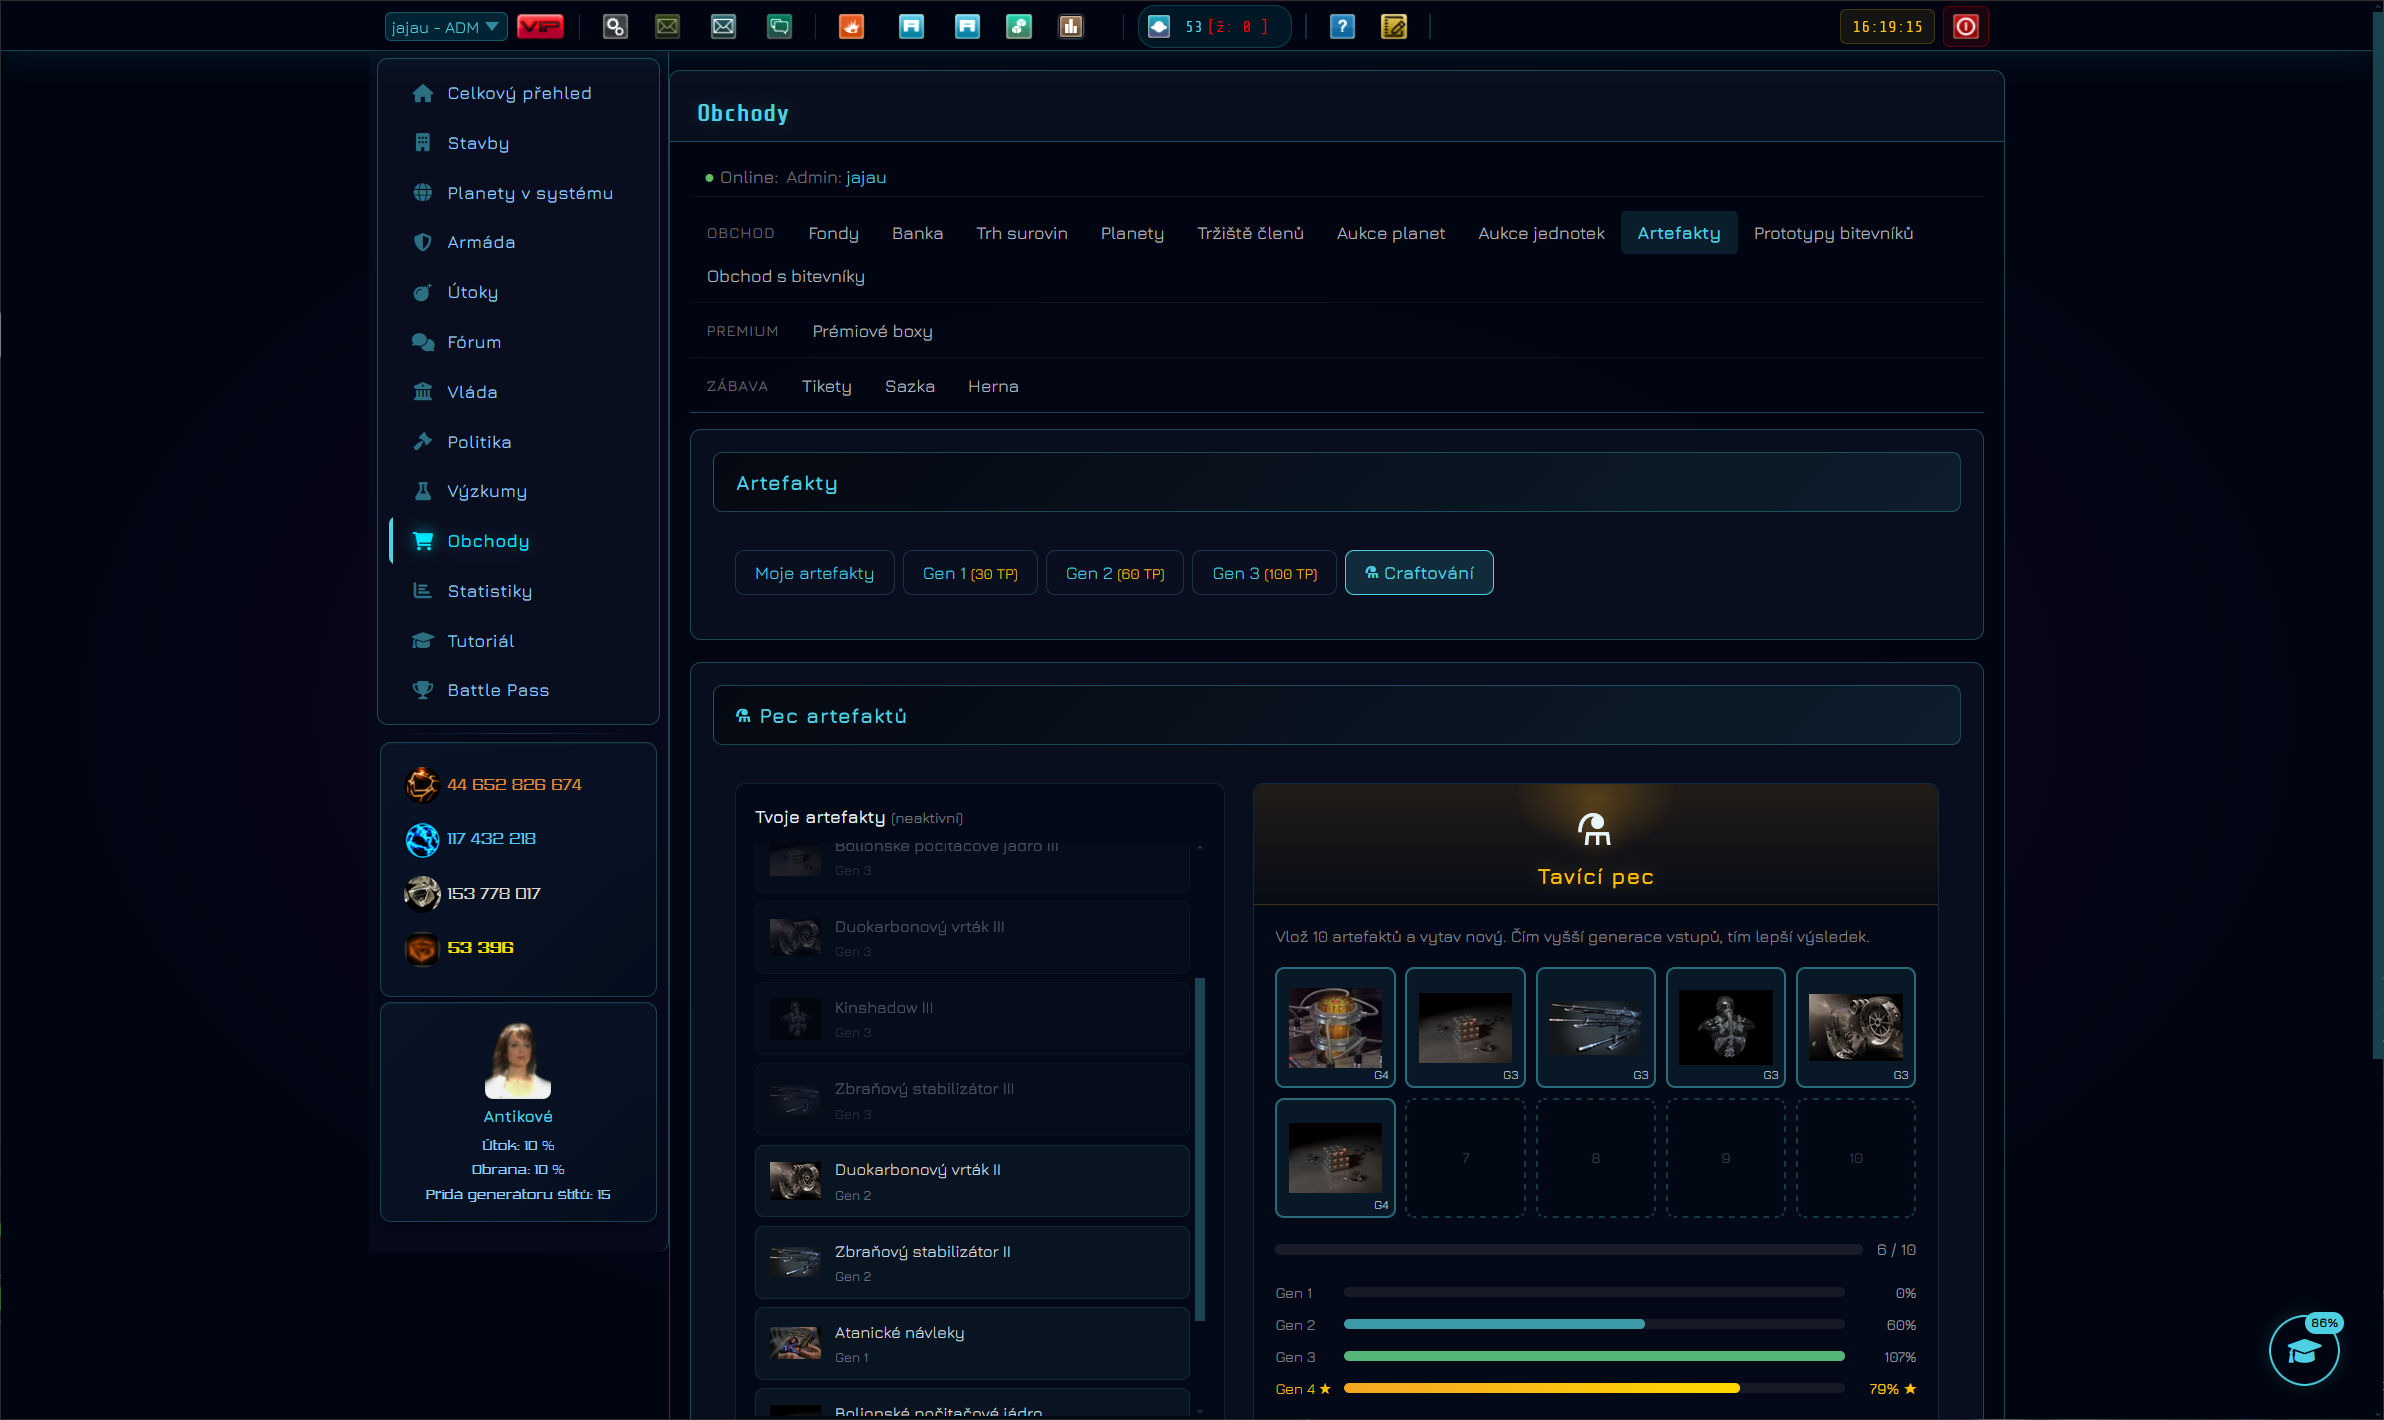Click the orange flame icon in the toolbar
2384x1420 pixels.
click(851, 27)
